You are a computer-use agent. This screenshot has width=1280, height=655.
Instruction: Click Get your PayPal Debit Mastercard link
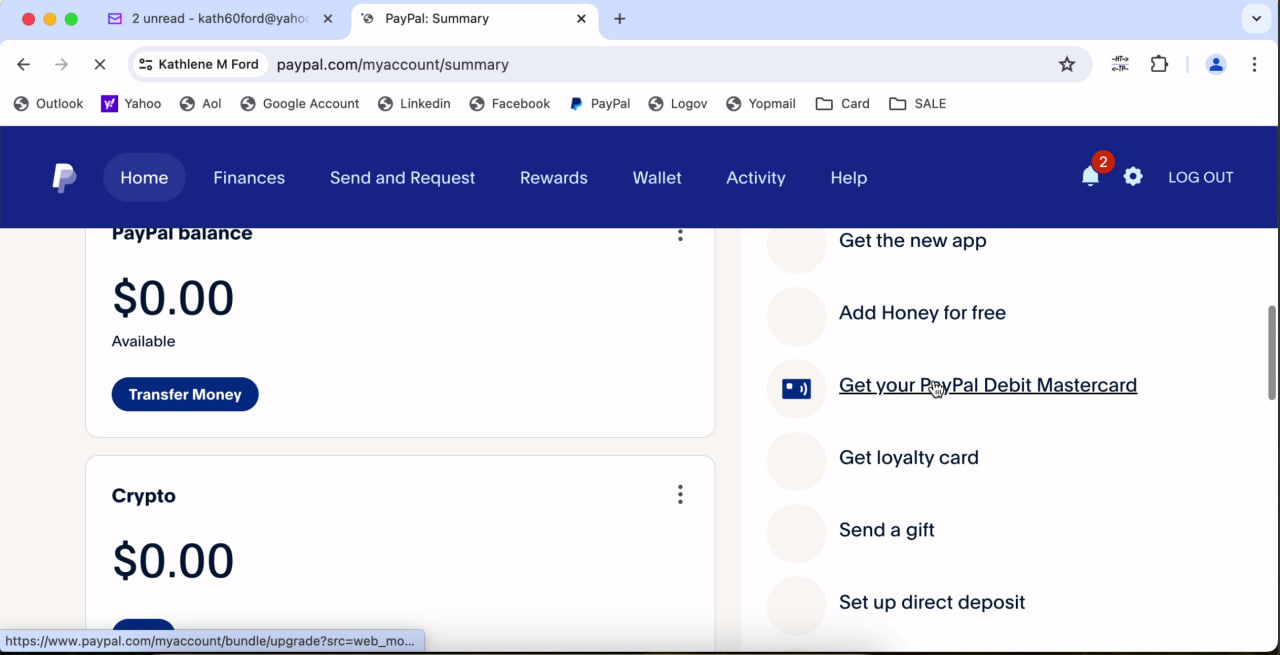[988, 385]
